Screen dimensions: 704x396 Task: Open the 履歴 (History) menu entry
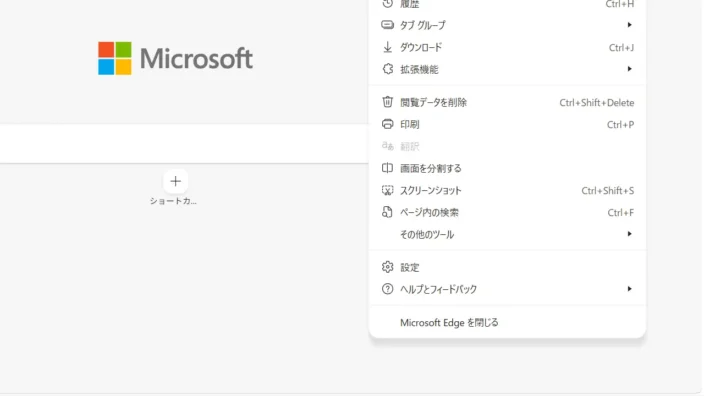point(507,4)
